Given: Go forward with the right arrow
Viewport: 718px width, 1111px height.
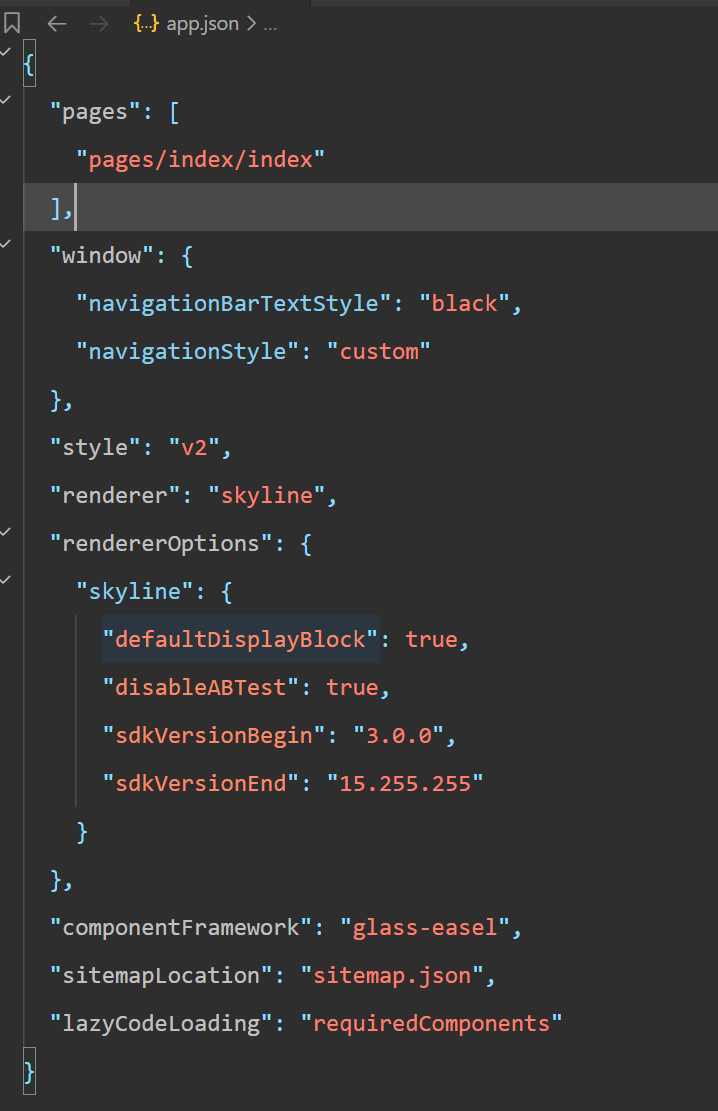Looking at the screenshot, I should 99,23.
